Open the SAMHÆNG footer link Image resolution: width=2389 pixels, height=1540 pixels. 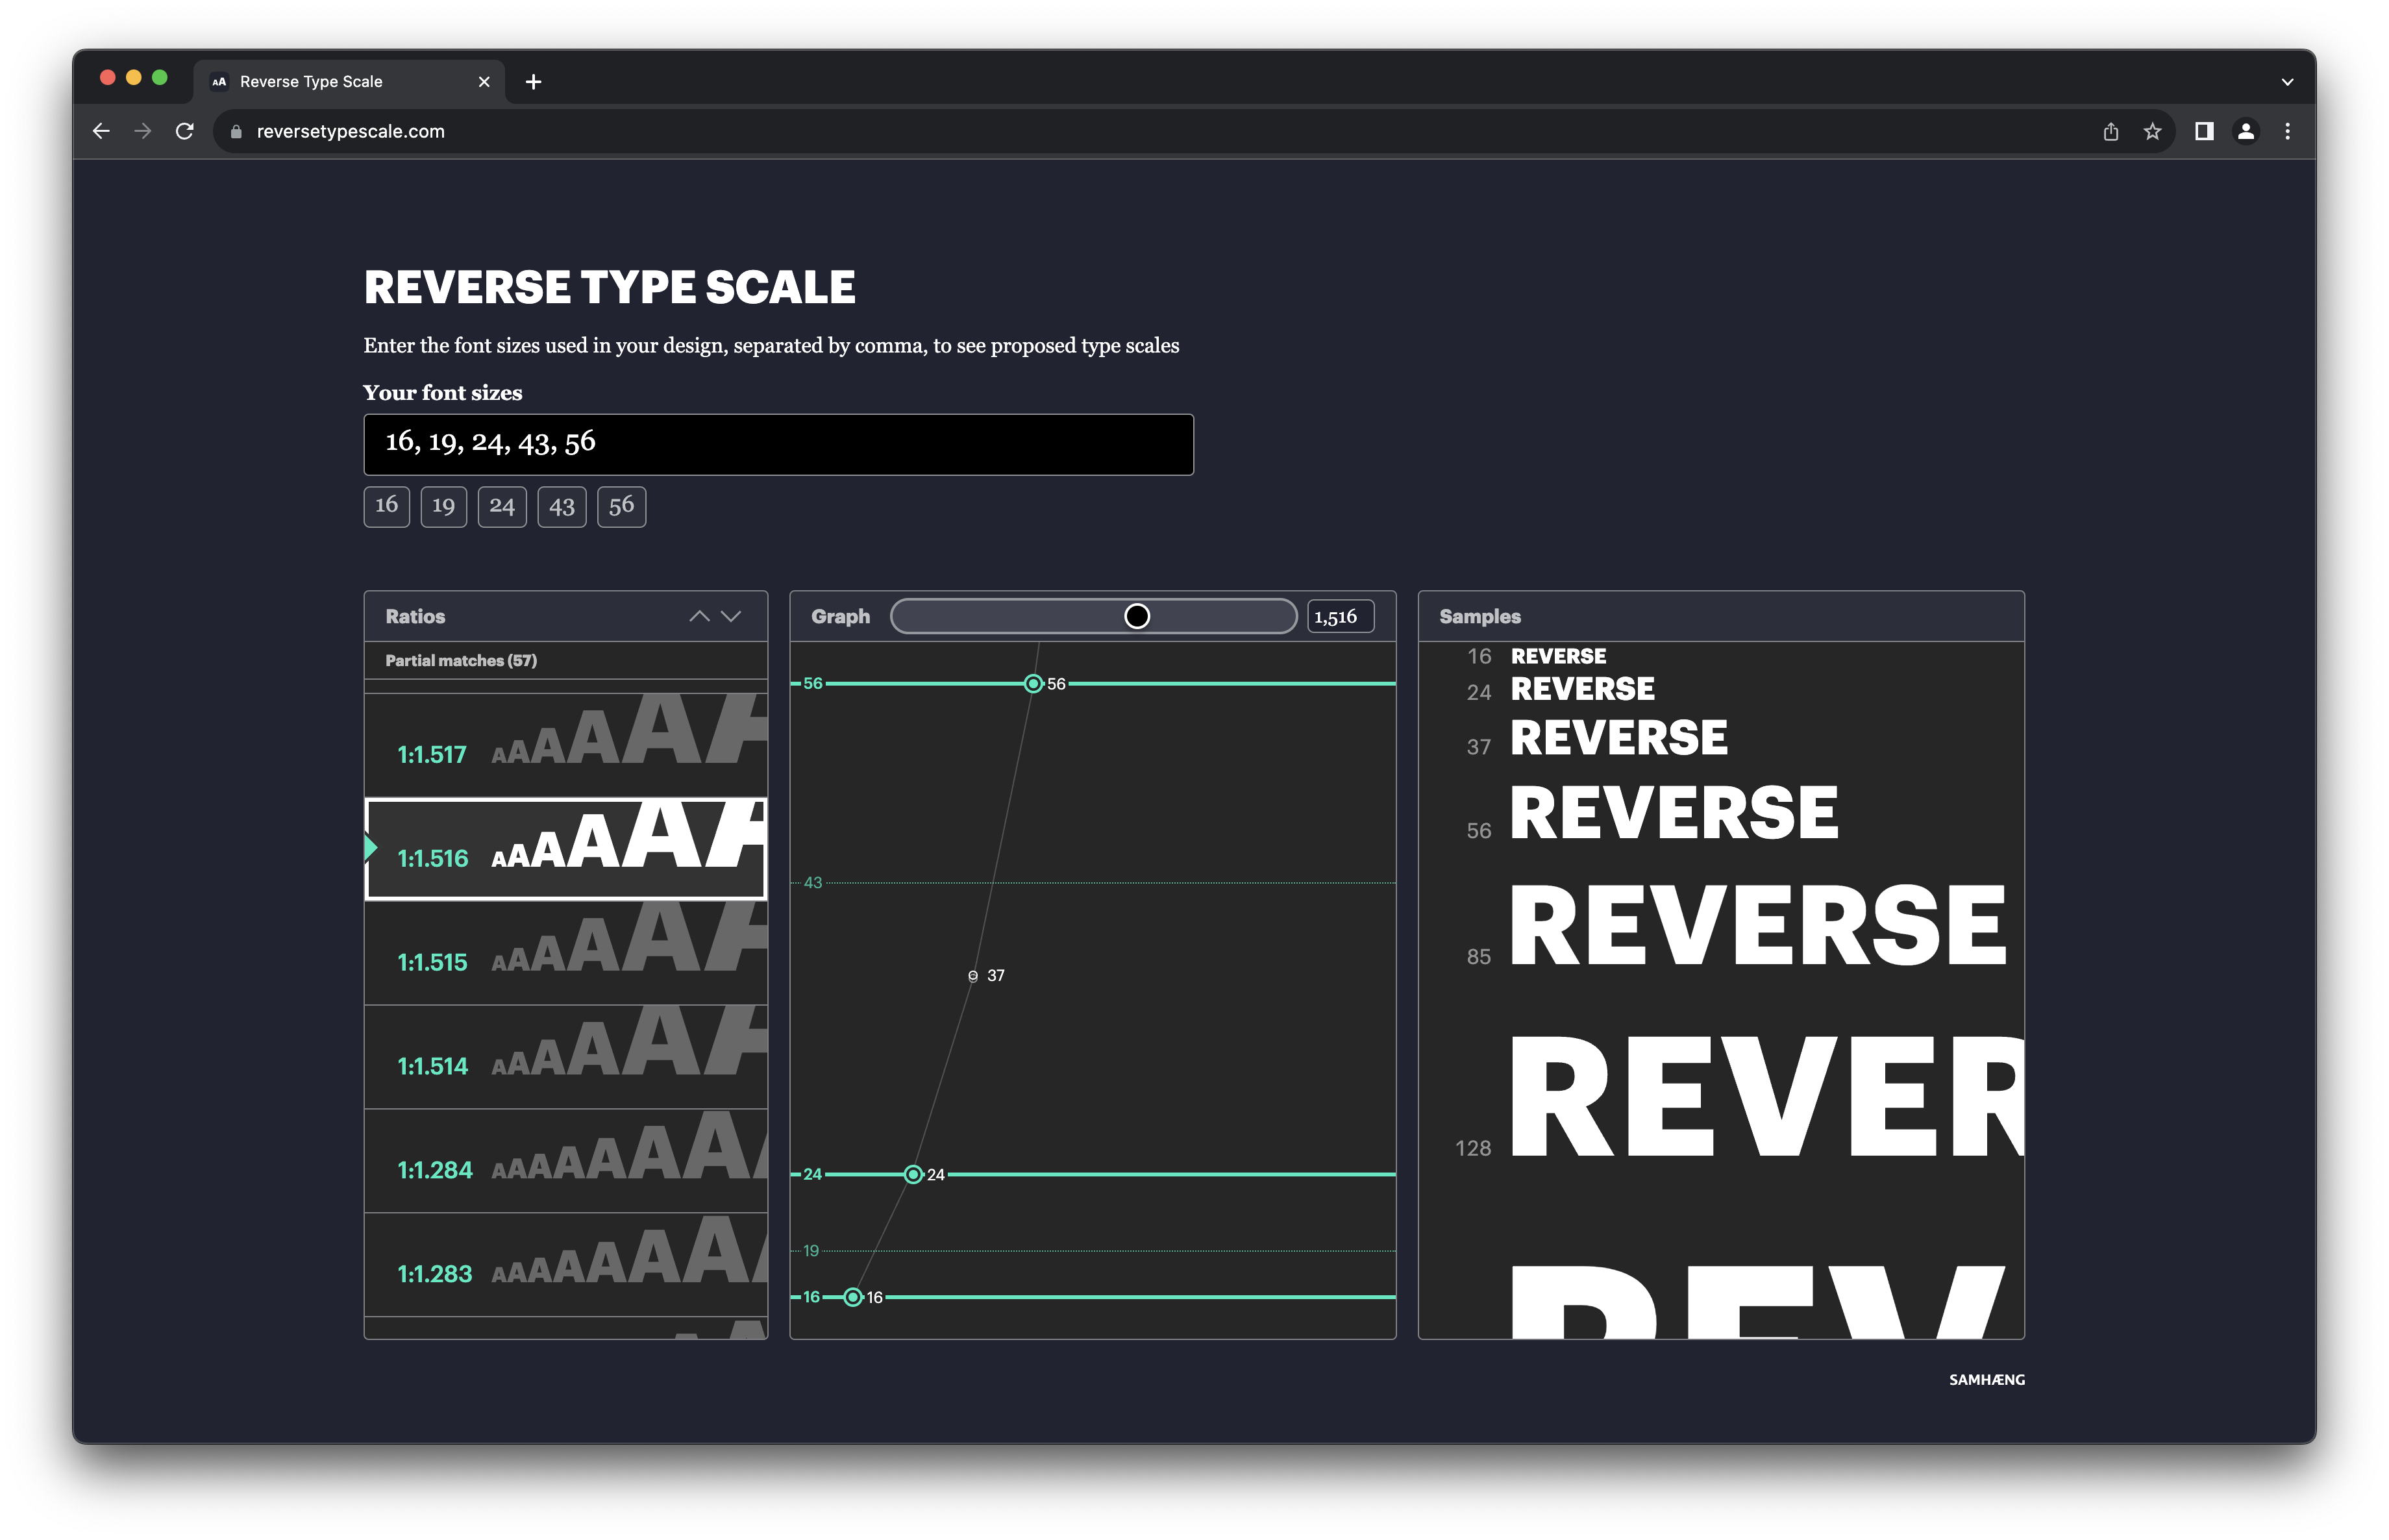point(1986,1379)
